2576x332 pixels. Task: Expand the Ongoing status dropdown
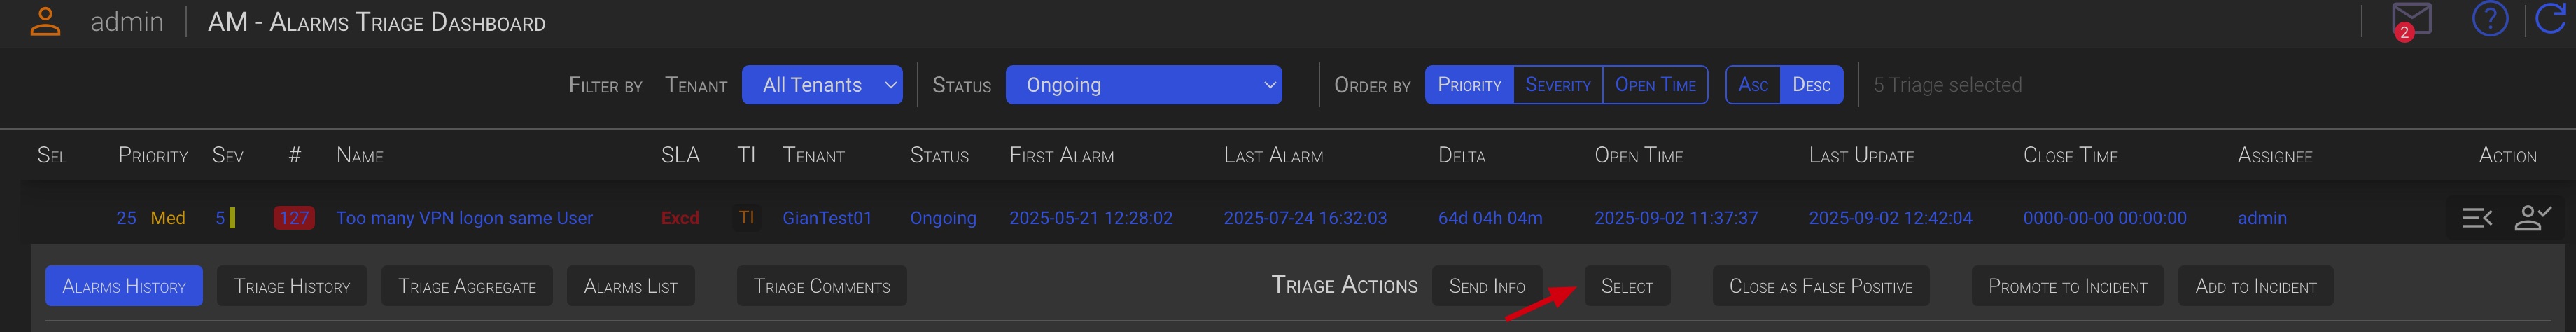(1143, 85)
